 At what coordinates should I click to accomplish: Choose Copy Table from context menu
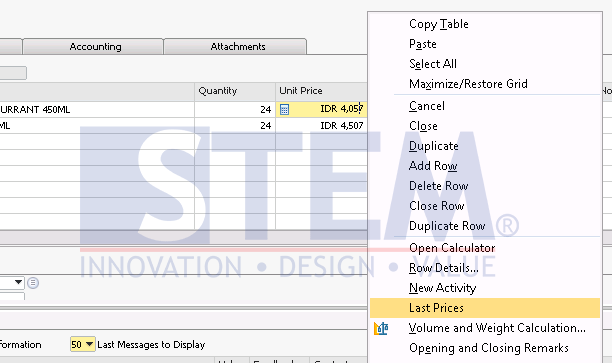(484, 24)
